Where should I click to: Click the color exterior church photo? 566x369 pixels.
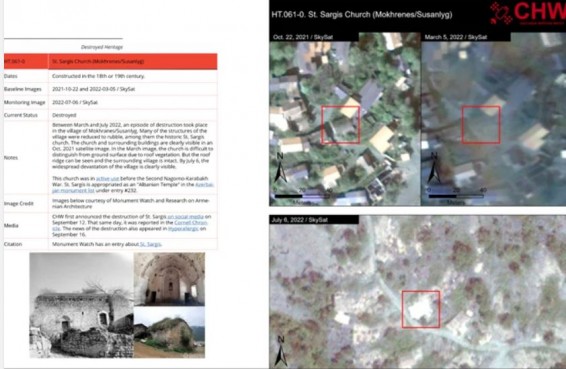coord(169,332)
